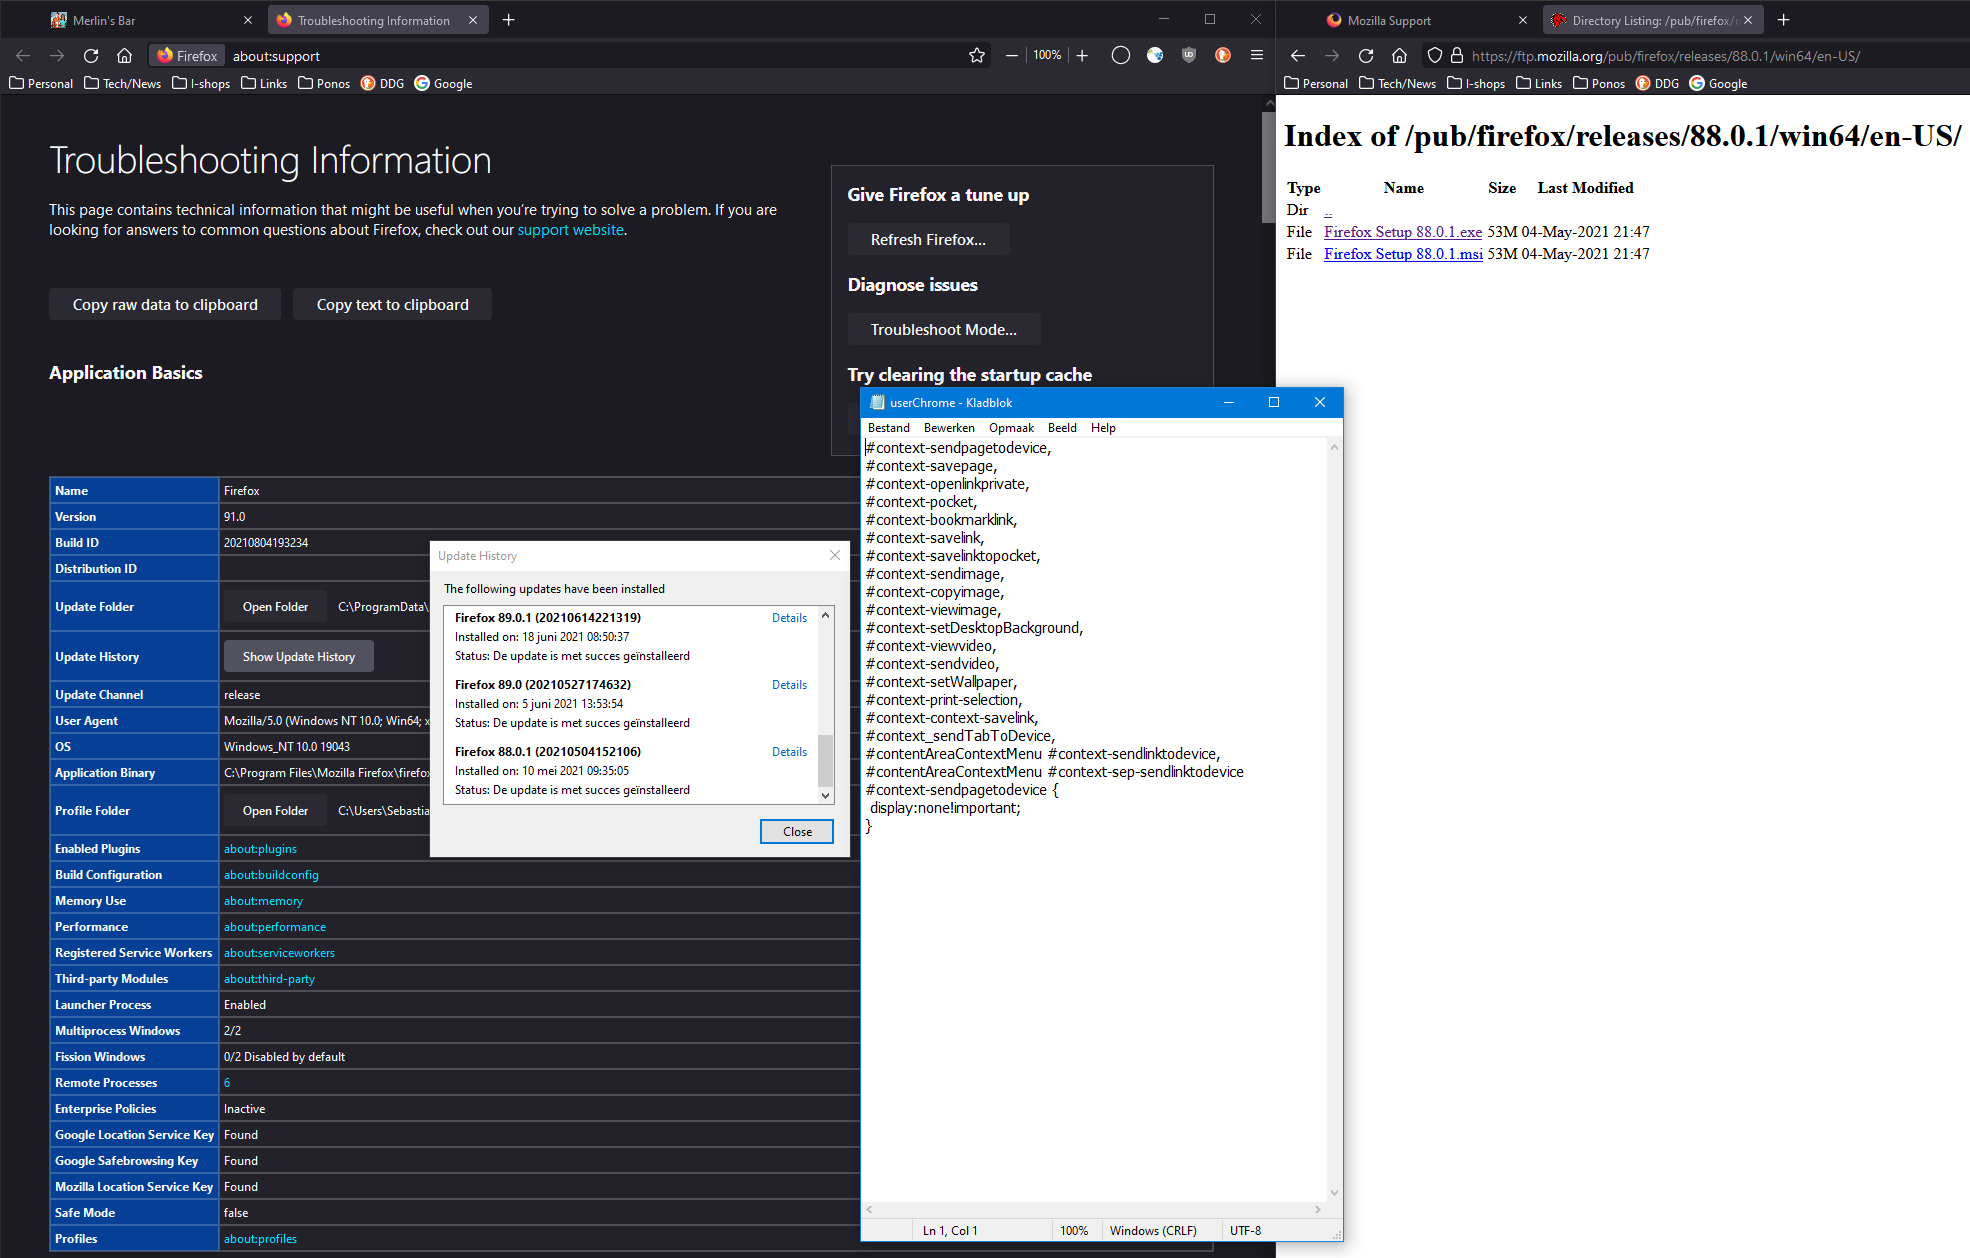1970x1258 pixels.
Task: Reload the about:support page
Action: [91, 56]
